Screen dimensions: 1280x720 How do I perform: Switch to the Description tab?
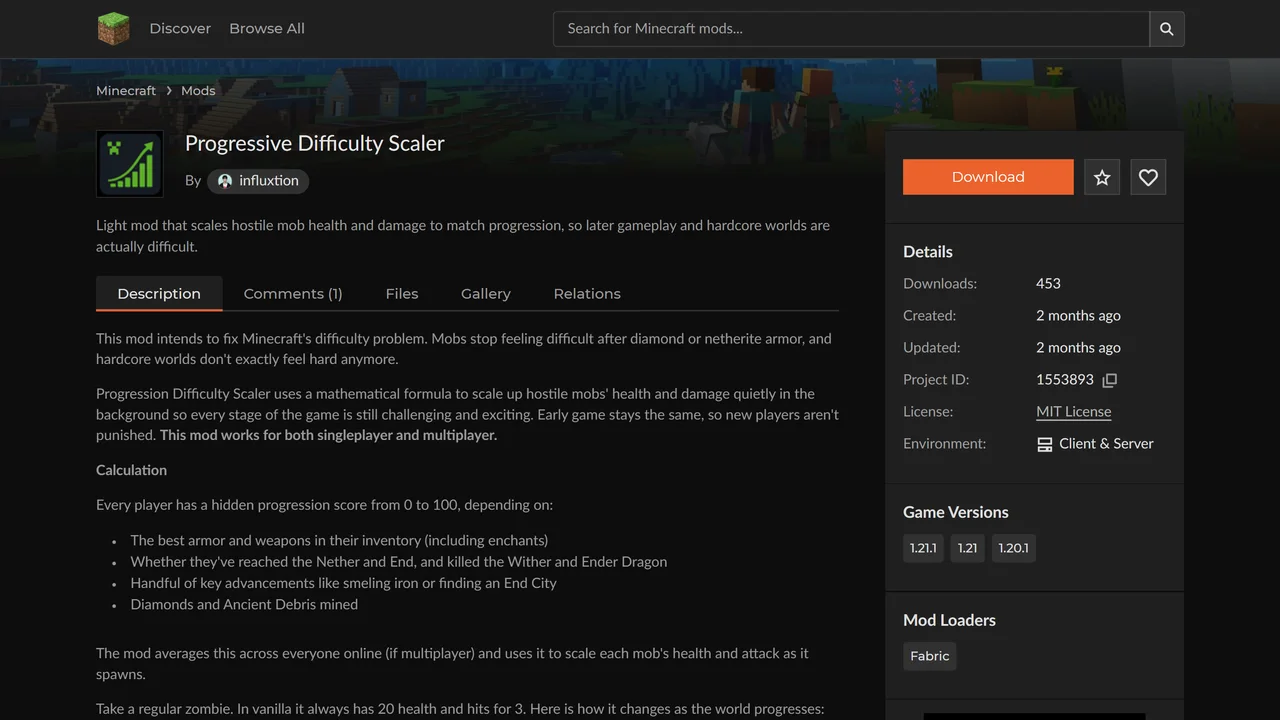tap(159, 294)
